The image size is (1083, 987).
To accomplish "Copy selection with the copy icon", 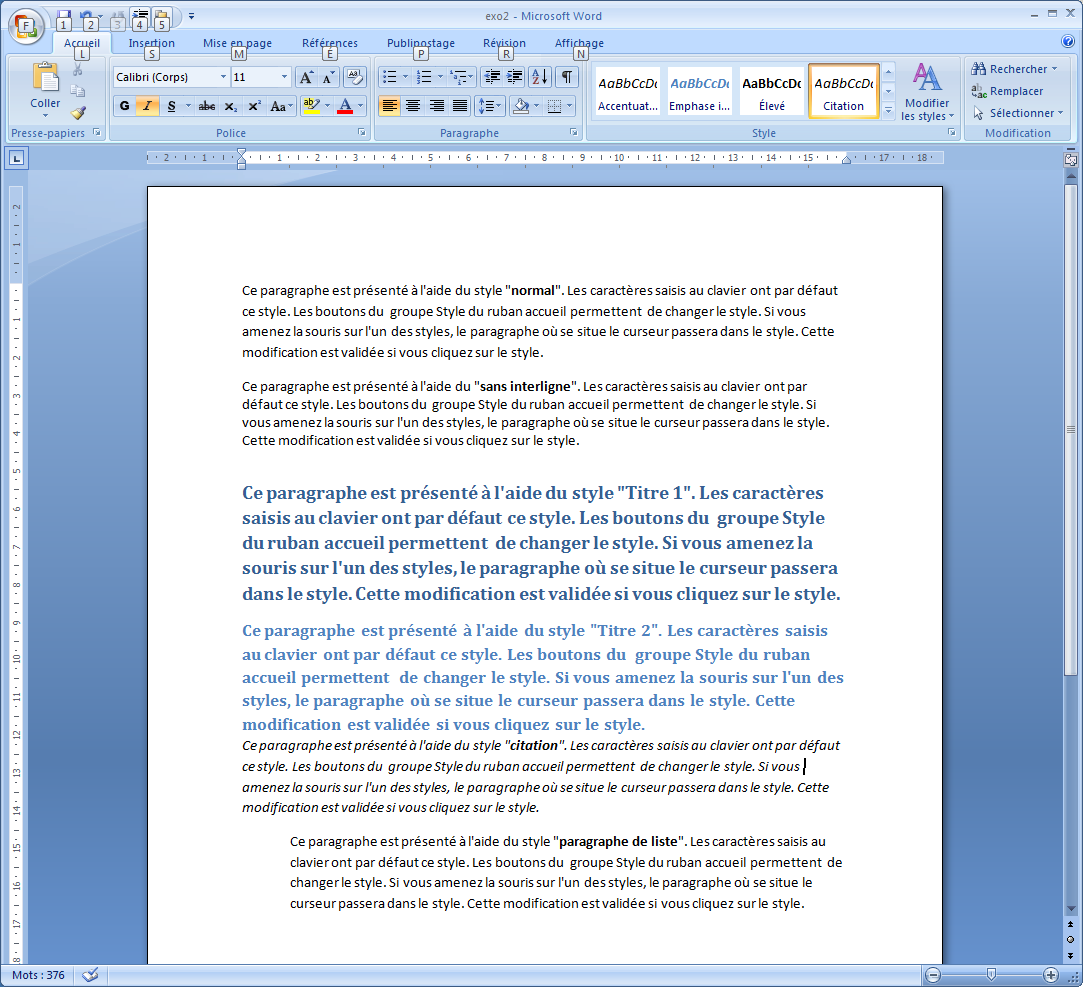I will click(78, 90).
